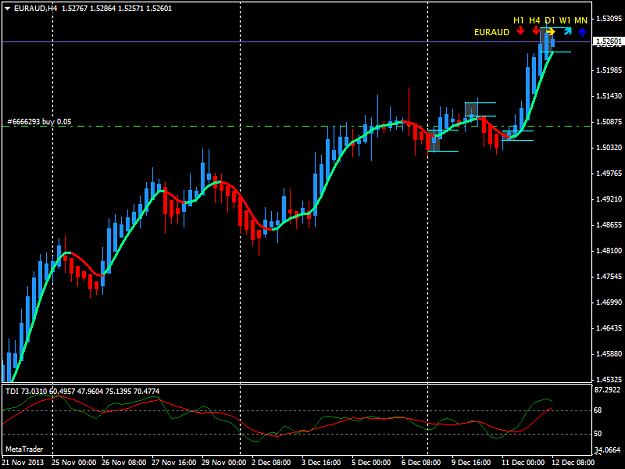Click price scale value 1.50875
The image size is (625, 469).
point(609,122)
